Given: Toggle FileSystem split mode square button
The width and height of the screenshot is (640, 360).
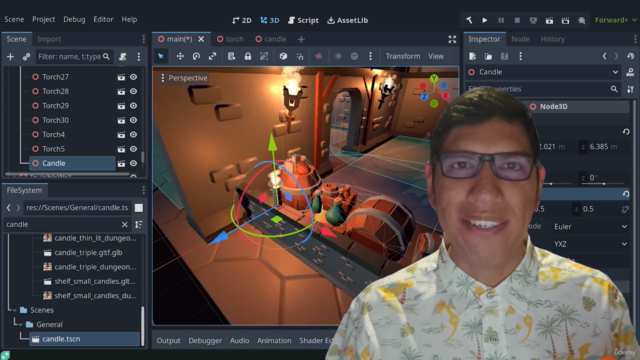Looking at the screenshot, I should [139, 208].
